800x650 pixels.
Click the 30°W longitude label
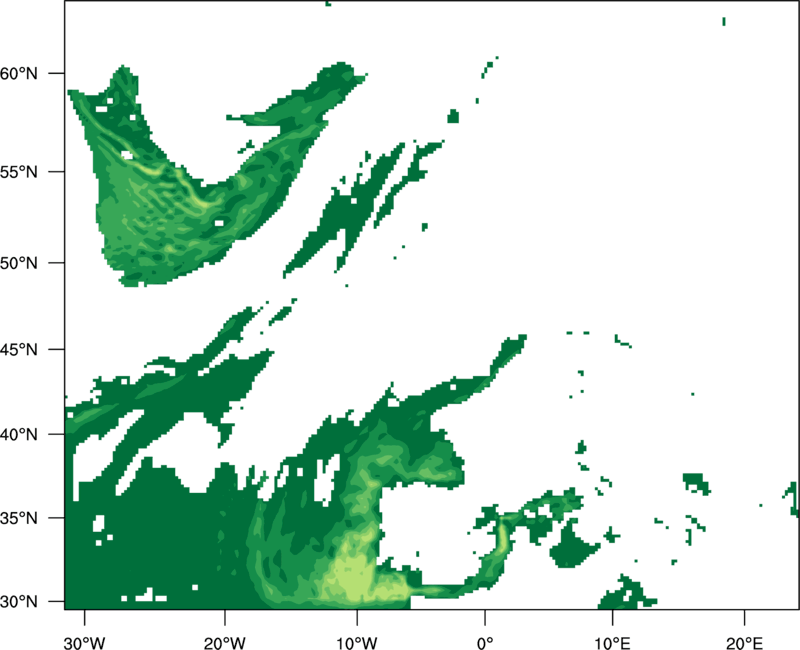pyautogui.click(x=85, y=643)
